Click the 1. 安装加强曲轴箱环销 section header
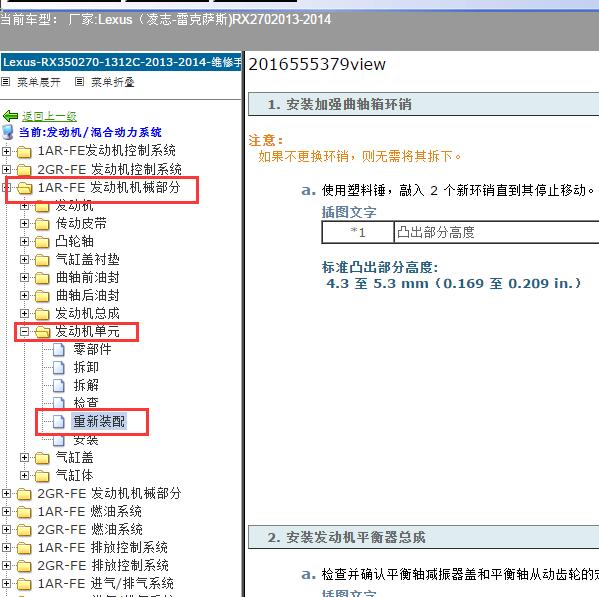The image size is (599, 597). (x=424, y=104)
